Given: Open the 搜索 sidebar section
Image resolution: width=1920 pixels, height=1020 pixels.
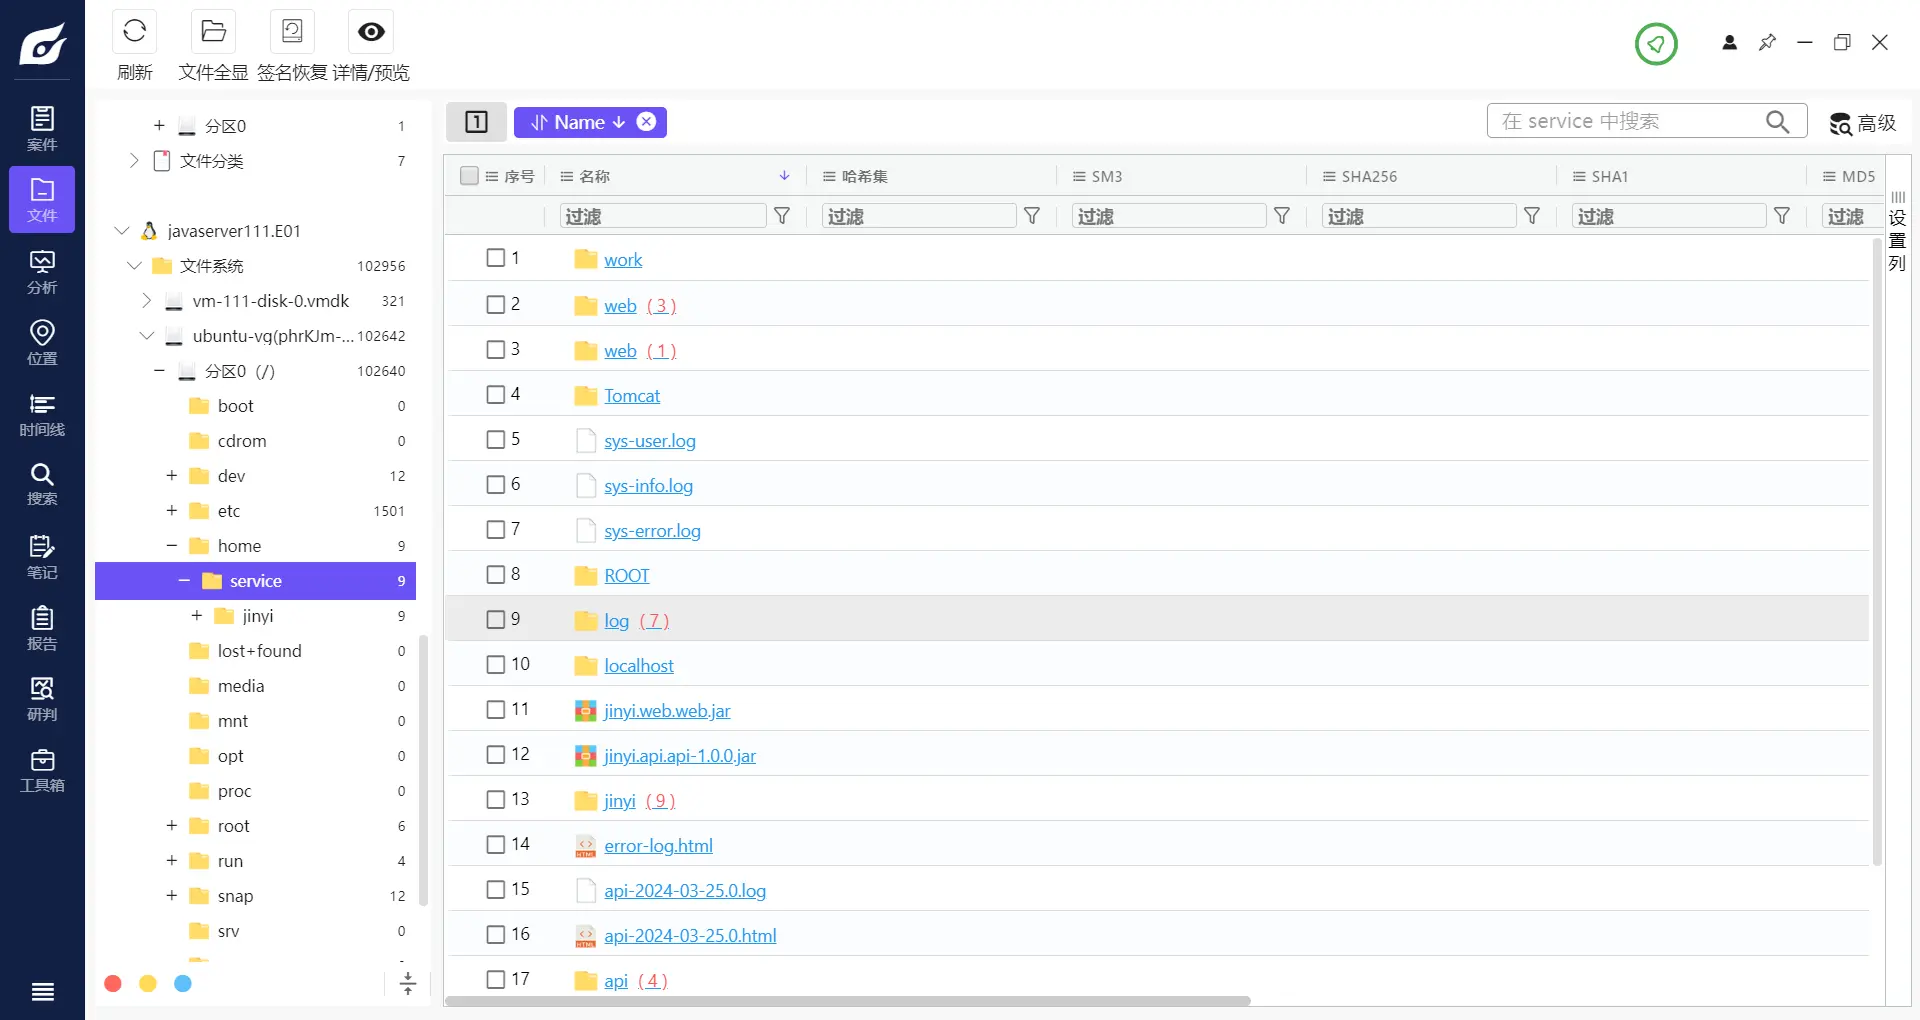Looking at the screenshot, I should click(42, 485).
